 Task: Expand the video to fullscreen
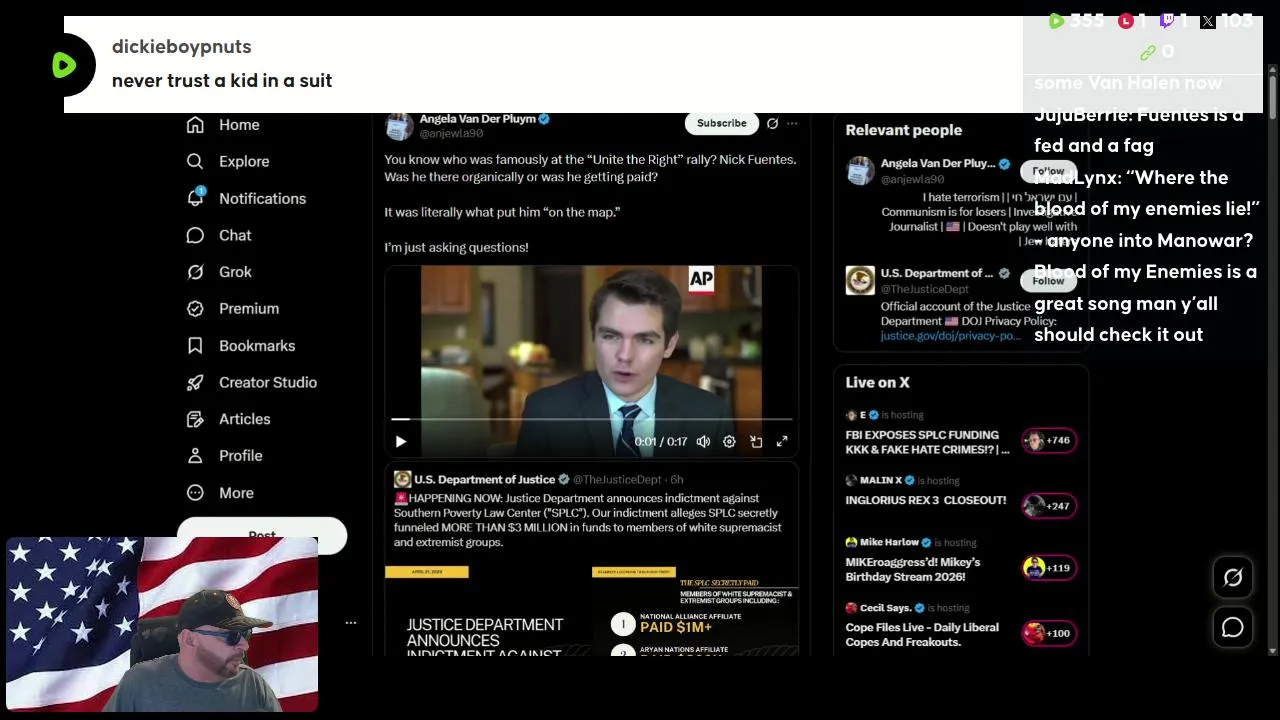point(782,442)
